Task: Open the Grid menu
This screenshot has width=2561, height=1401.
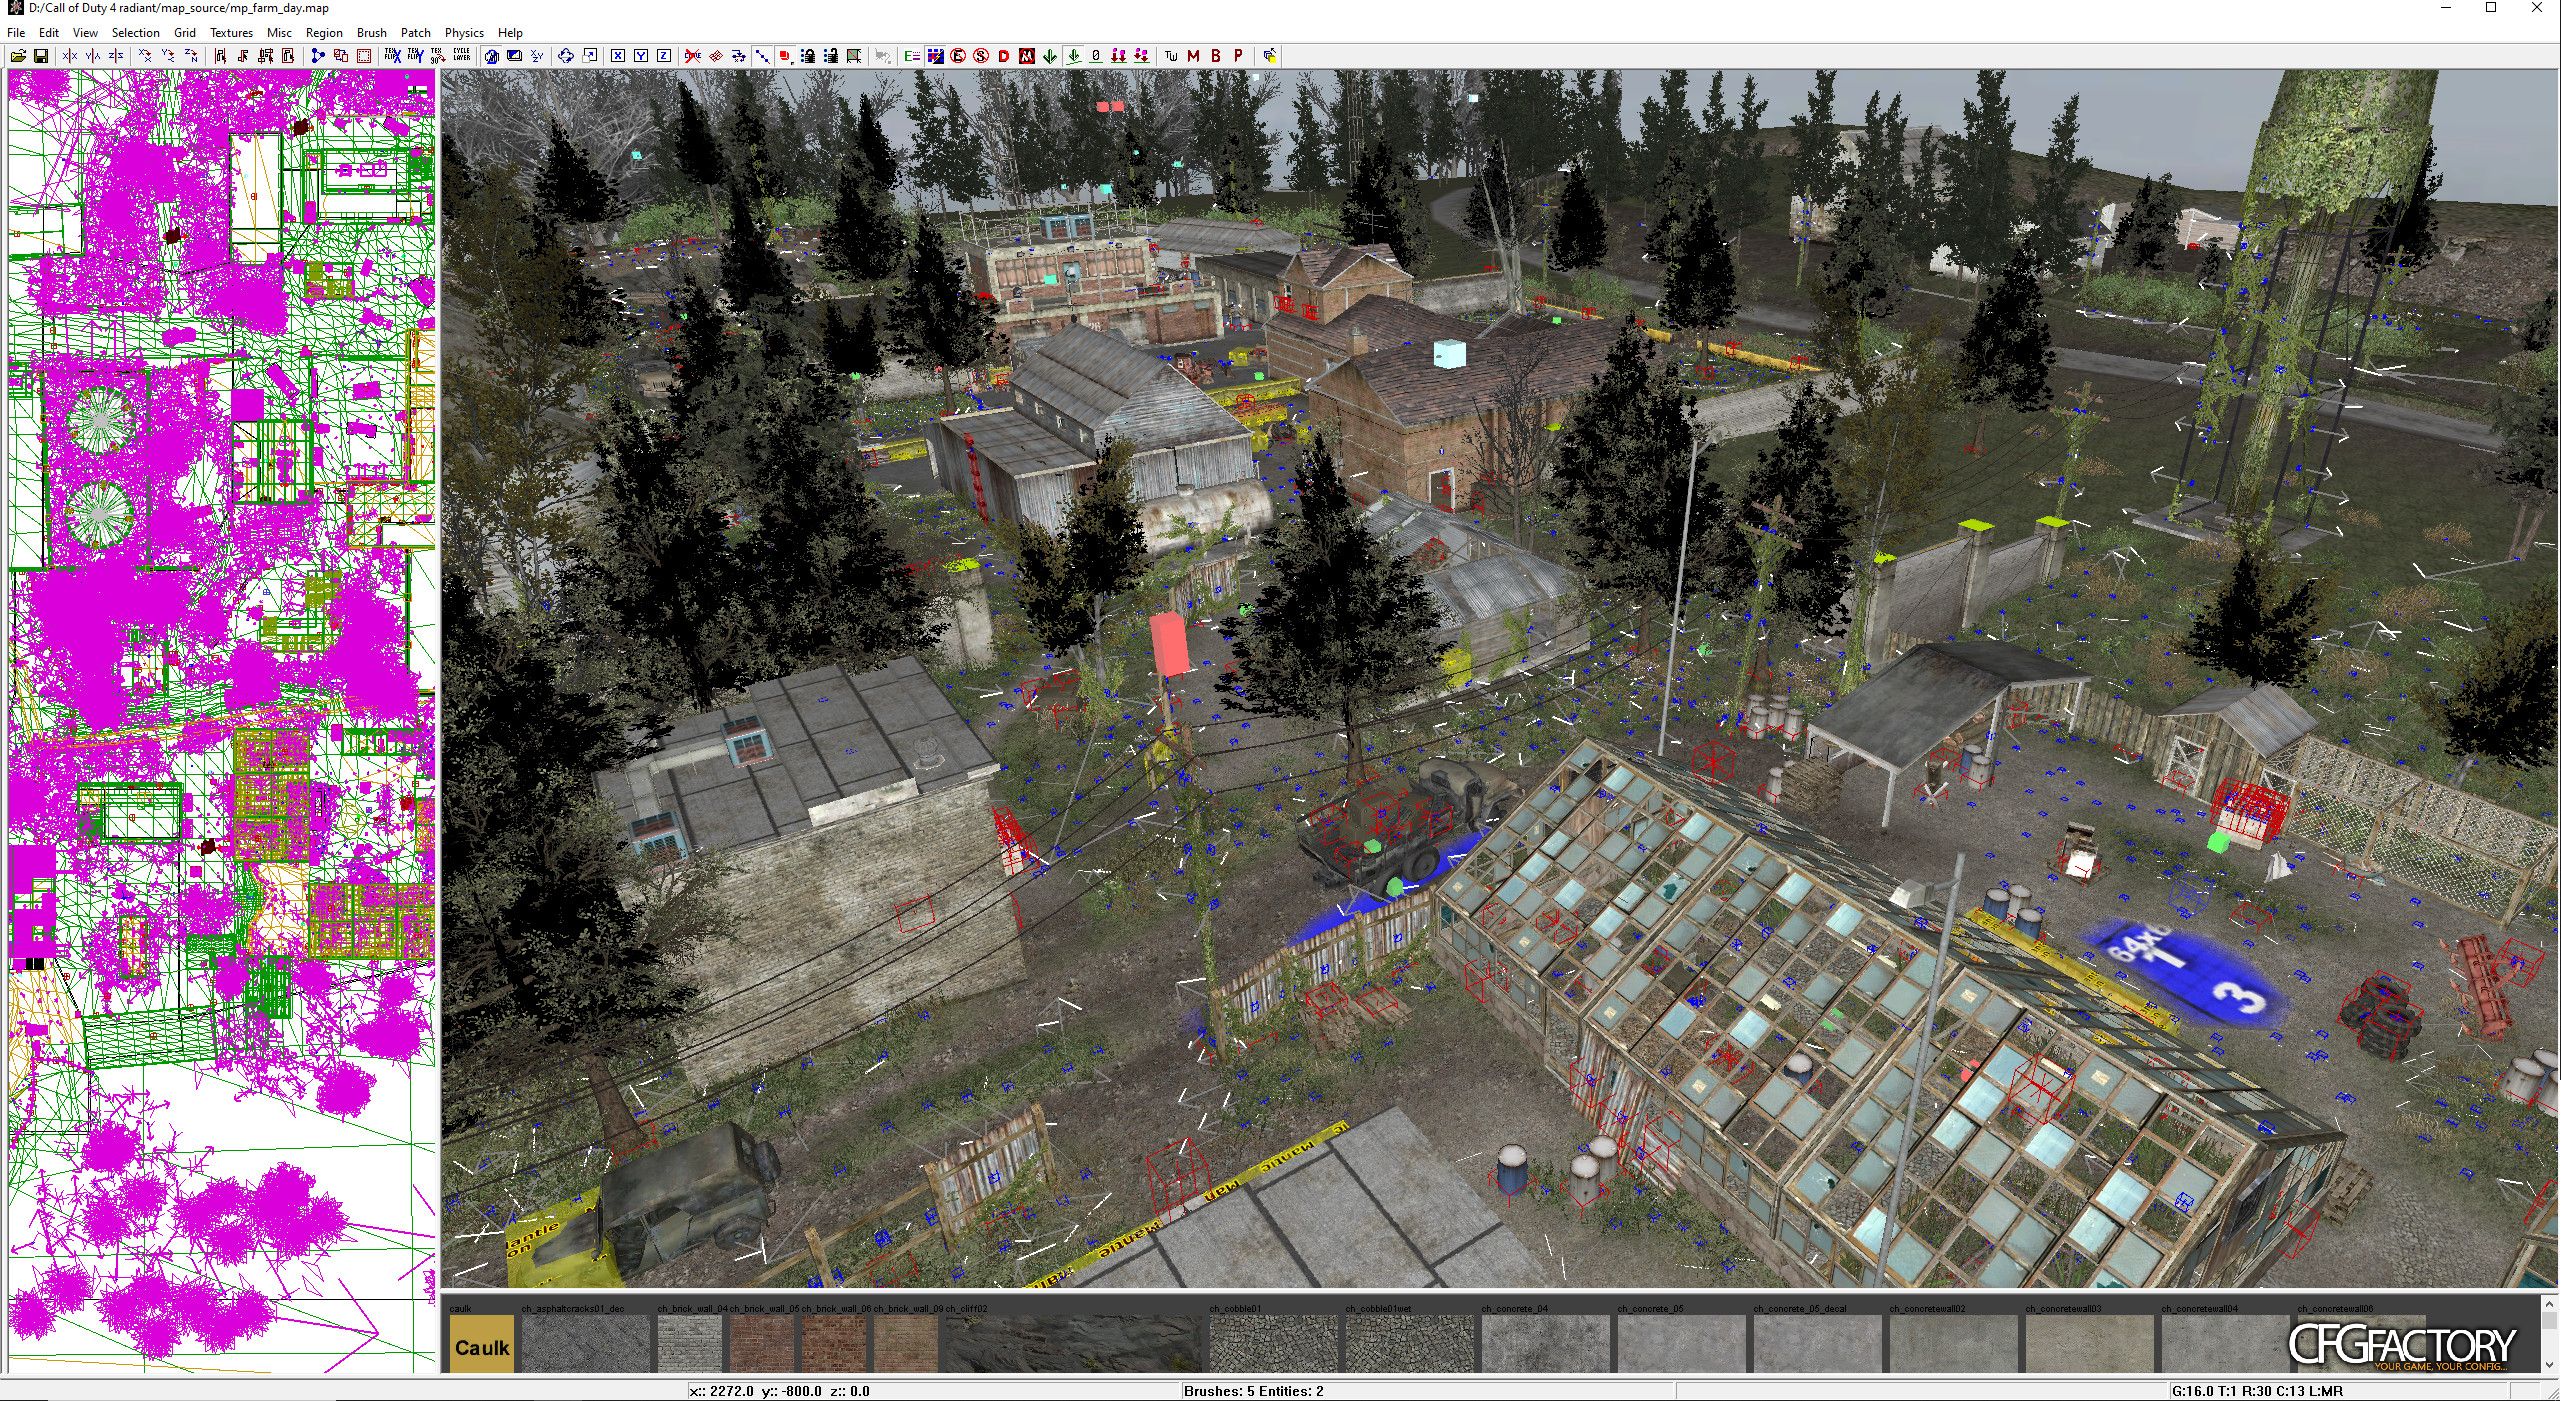Action: tap(185, 33)
